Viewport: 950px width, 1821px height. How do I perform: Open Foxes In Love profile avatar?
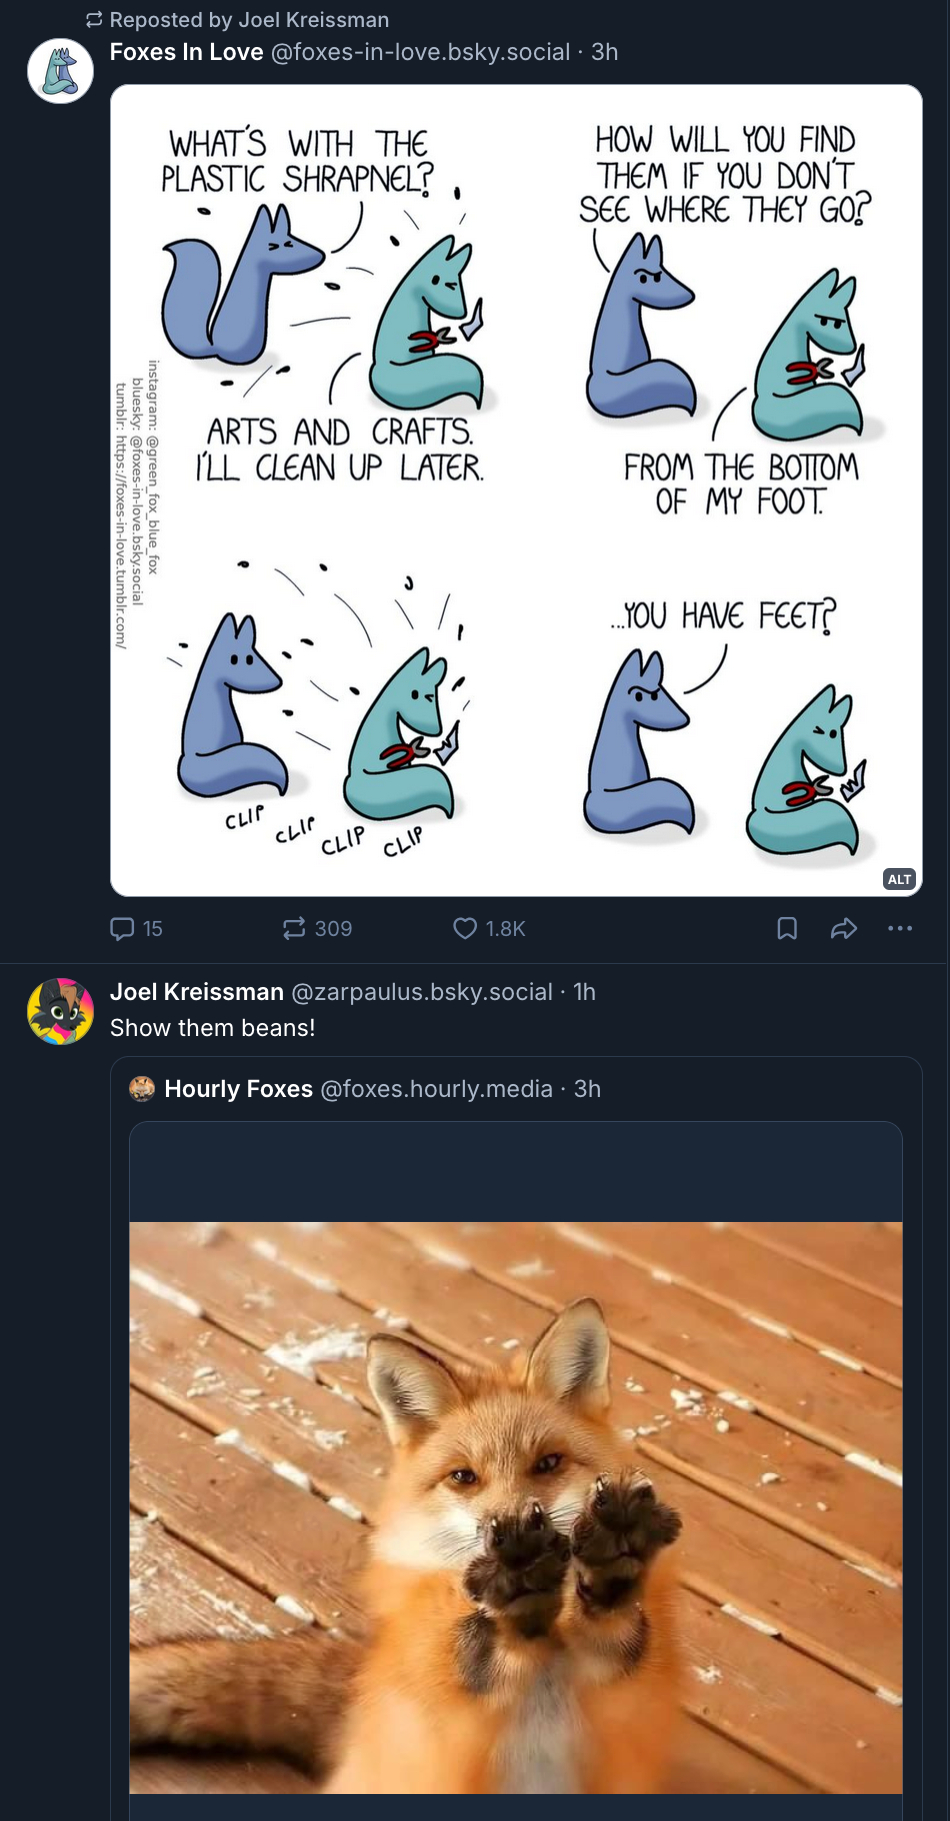pyautogui.click(x=60, y=72)
